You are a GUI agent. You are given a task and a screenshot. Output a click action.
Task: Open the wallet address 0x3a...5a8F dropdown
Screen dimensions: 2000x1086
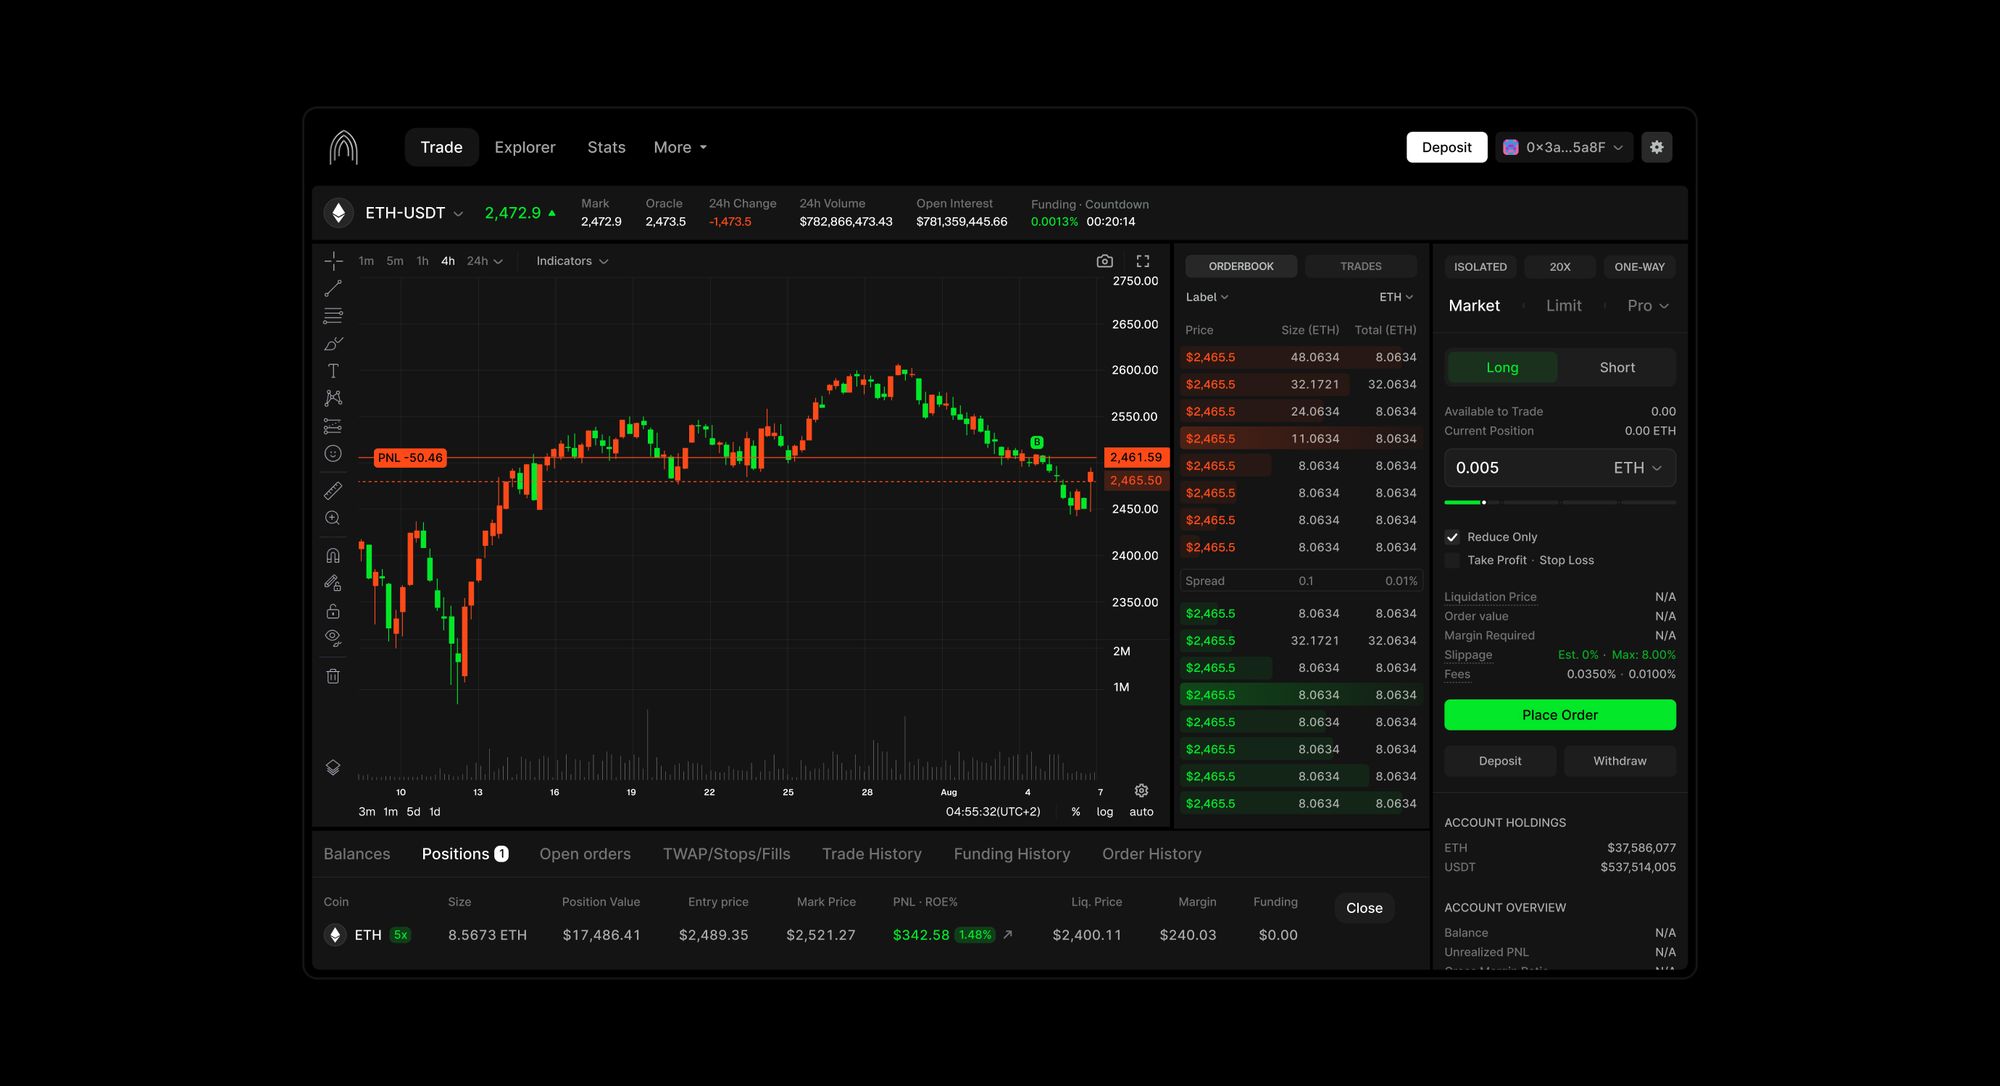click(1565, 147)
